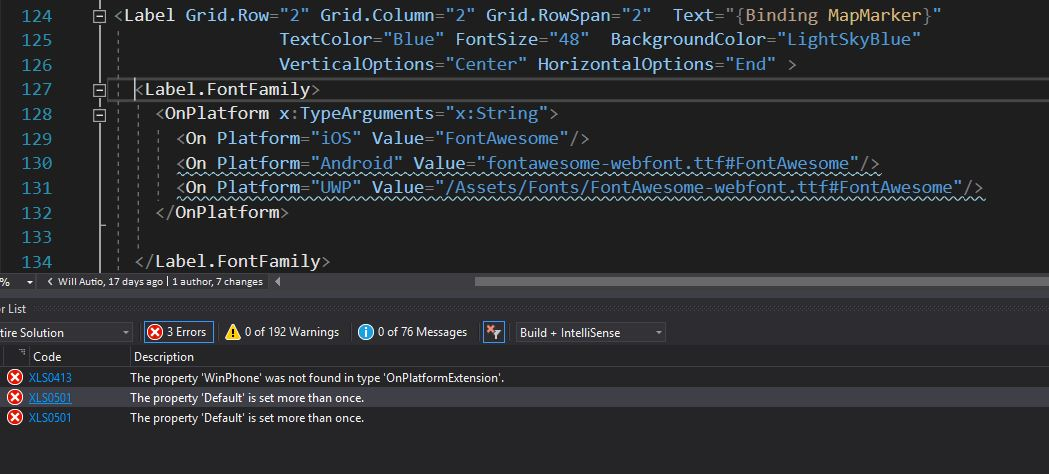Click the warning triangle icon
Viewport: 1049px width, 474px height.
click(x=233, y=332)
